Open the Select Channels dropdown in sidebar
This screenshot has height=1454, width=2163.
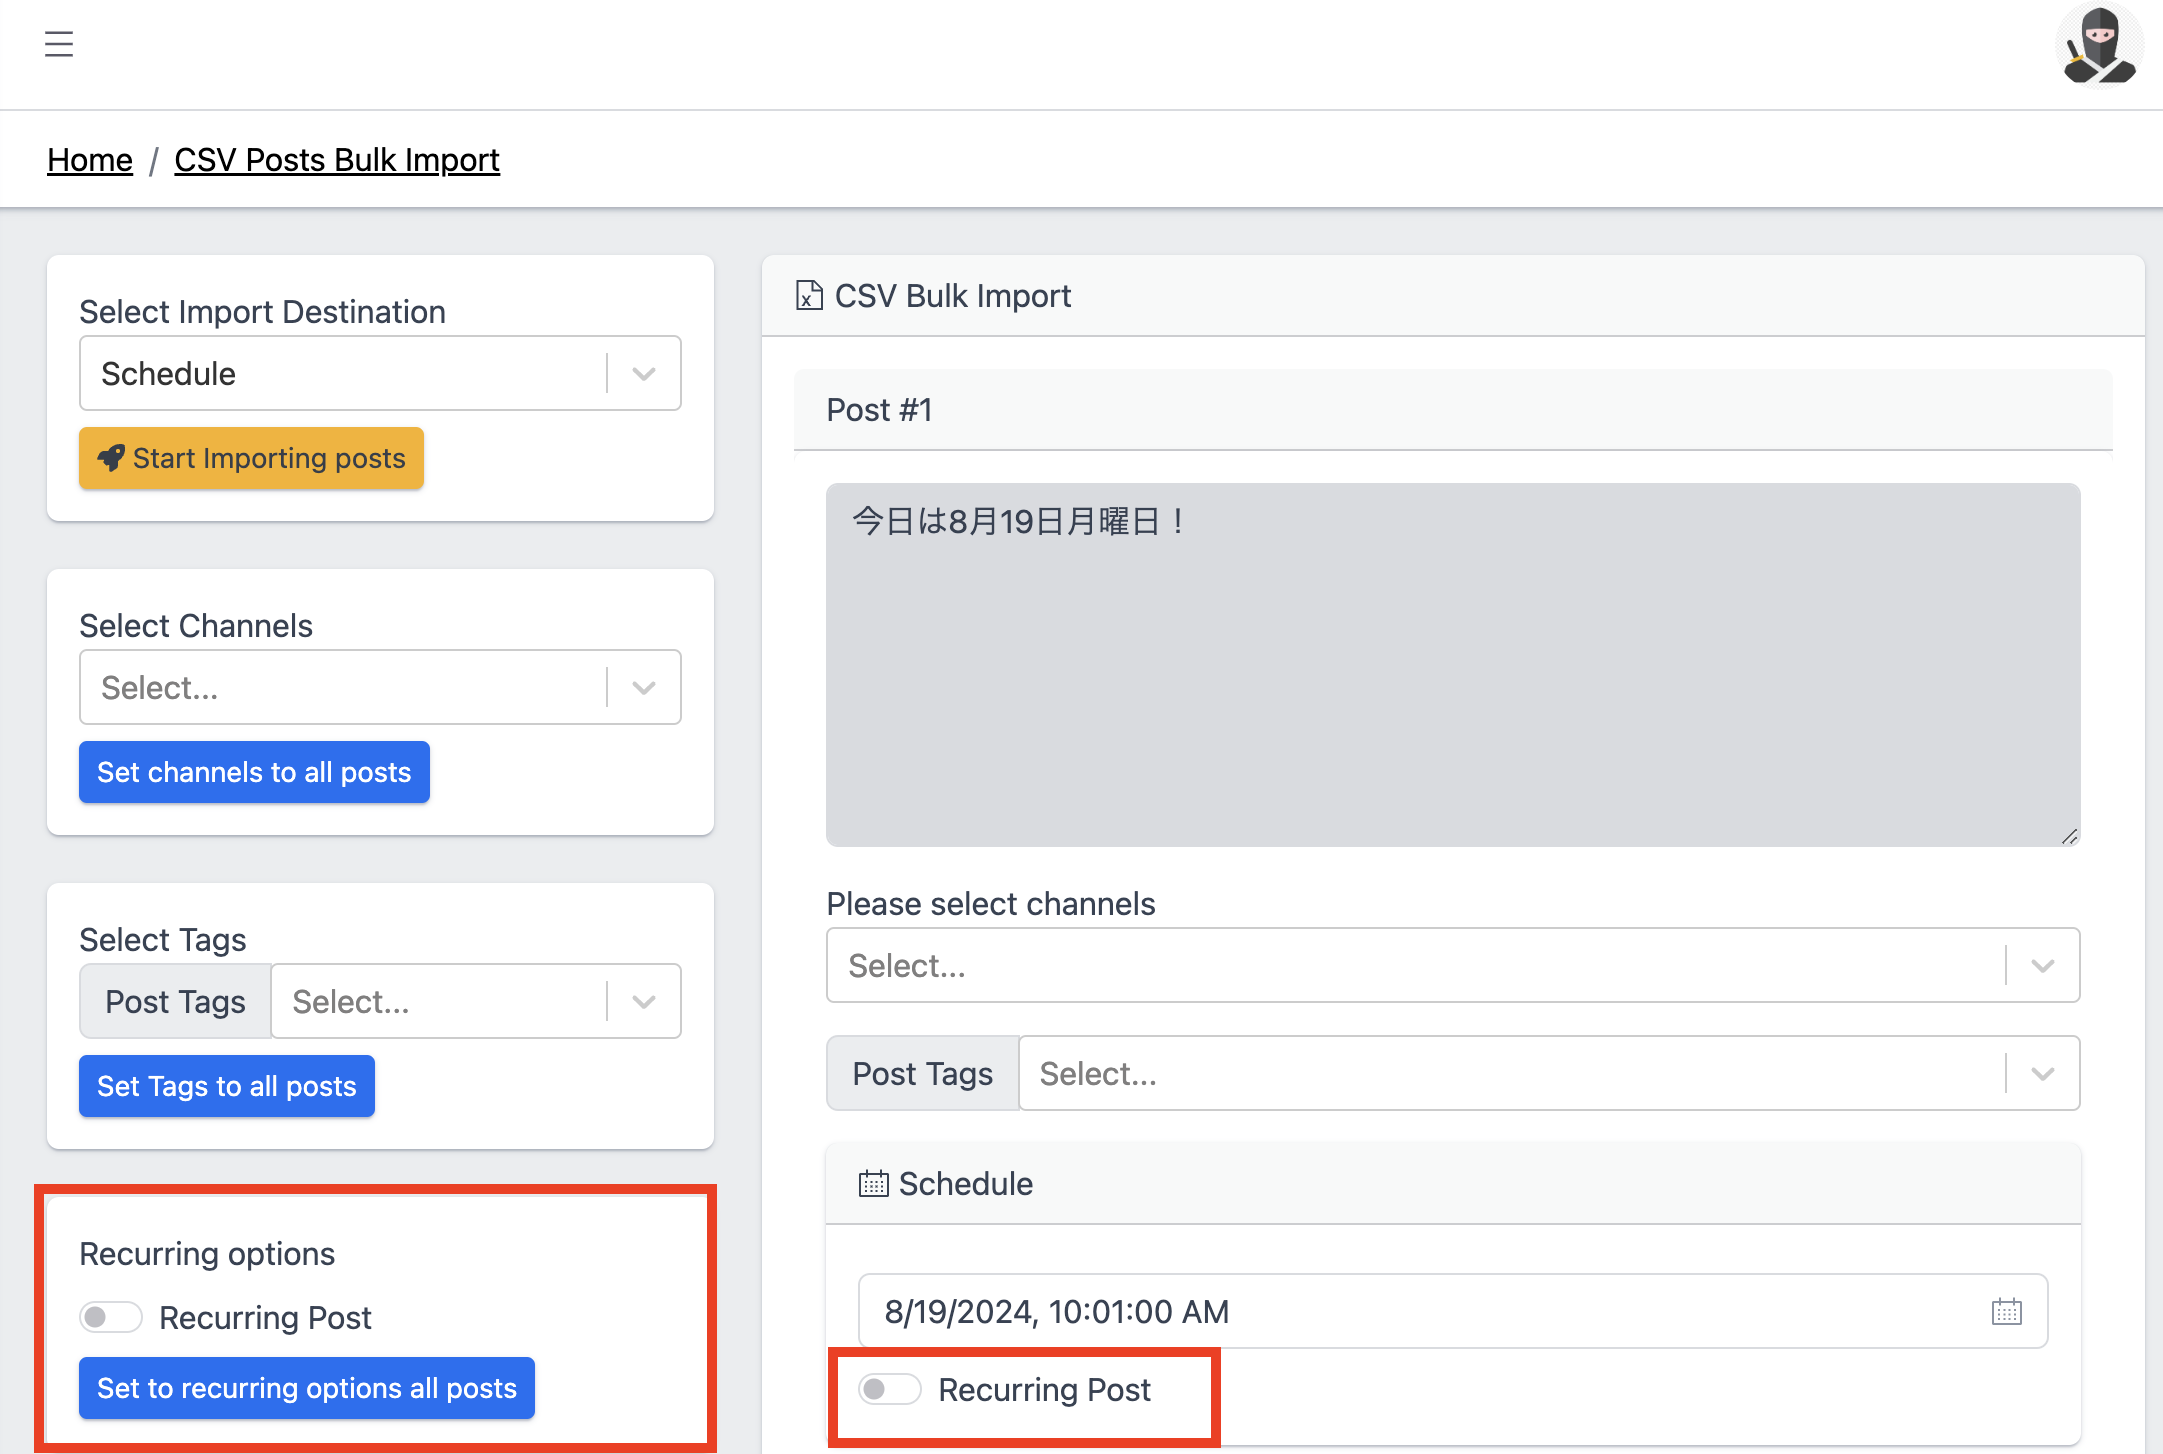[x=380, y=687]
